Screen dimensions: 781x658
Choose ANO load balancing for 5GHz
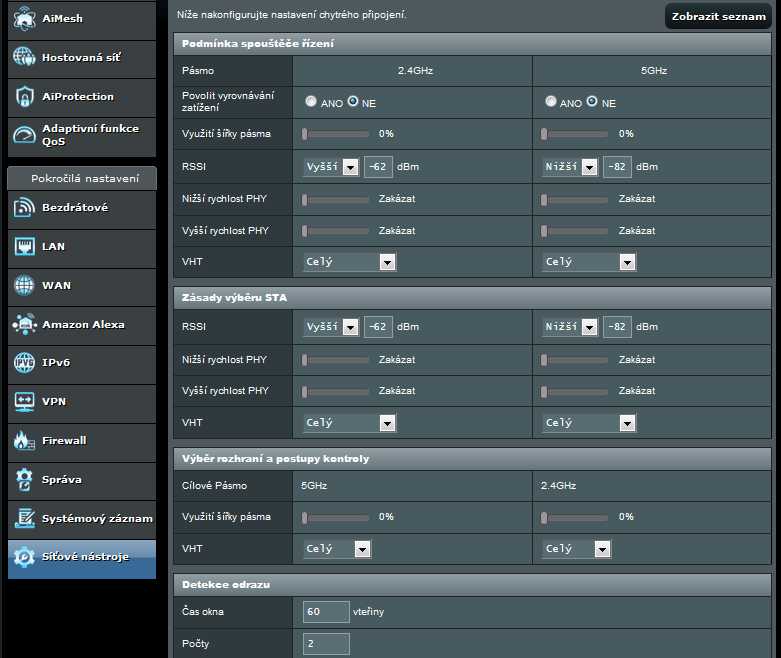[551, 102]
